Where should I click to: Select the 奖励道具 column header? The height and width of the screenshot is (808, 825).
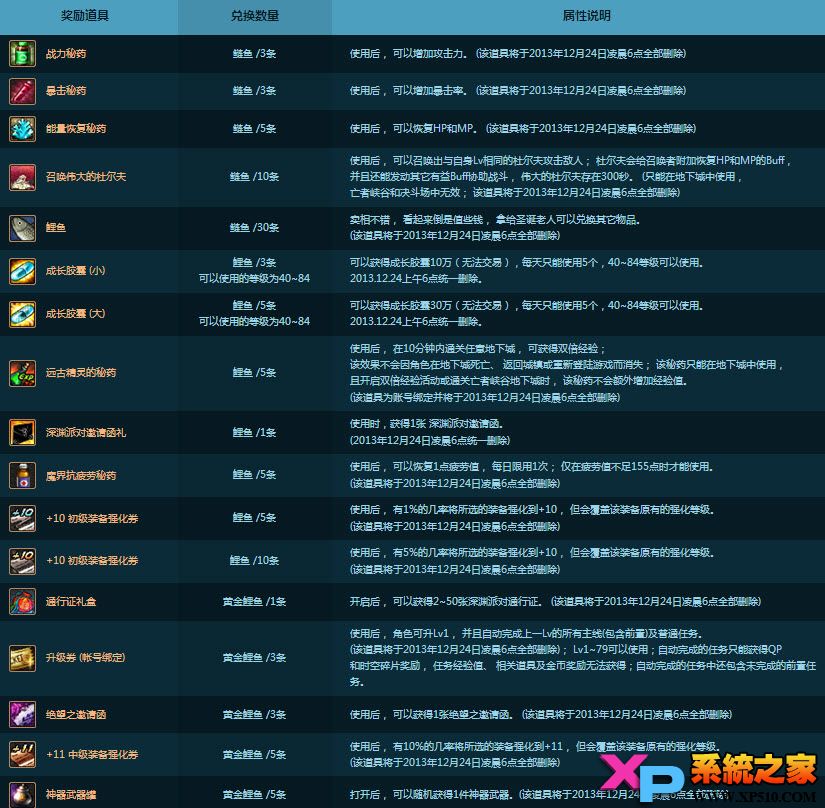(x=84, y=15)
